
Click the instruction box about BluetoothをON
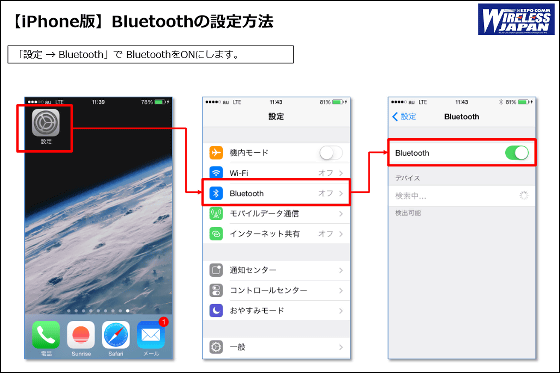click(x=150, y=54)
